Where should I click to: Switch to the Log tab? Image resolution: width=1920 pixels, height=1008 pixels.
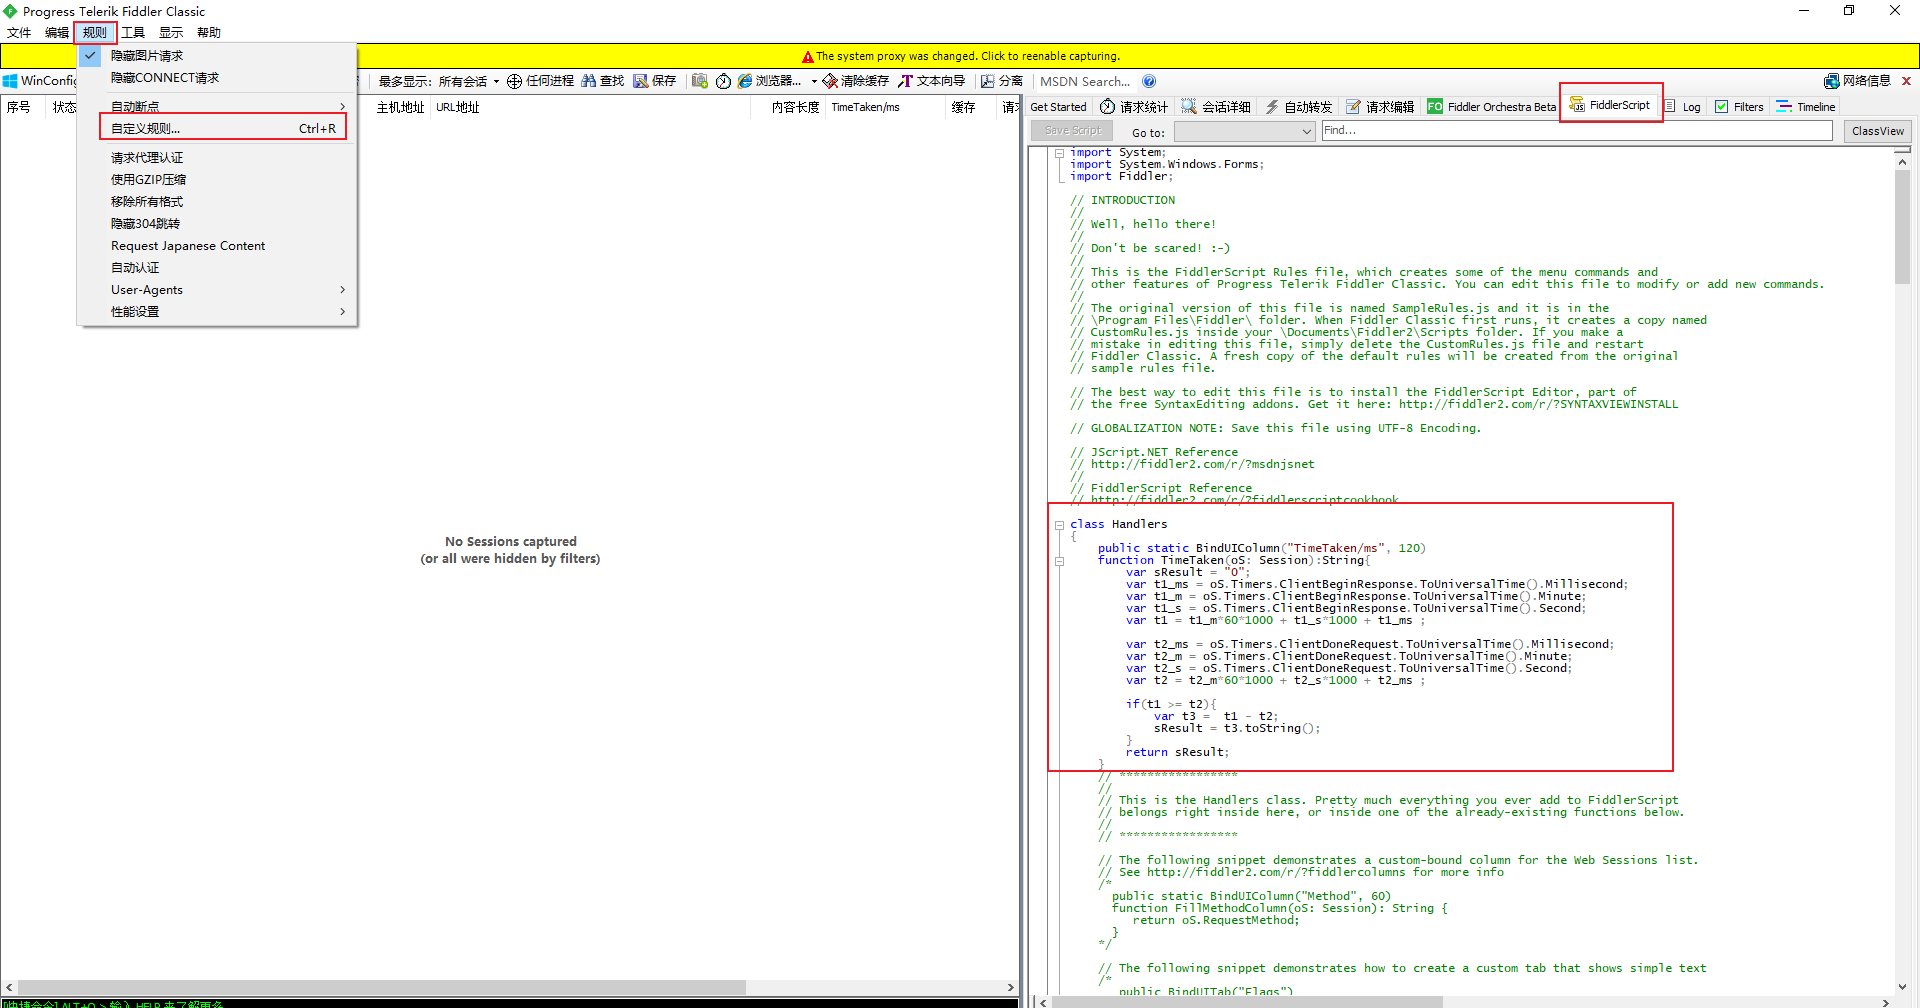point(1683,107)
